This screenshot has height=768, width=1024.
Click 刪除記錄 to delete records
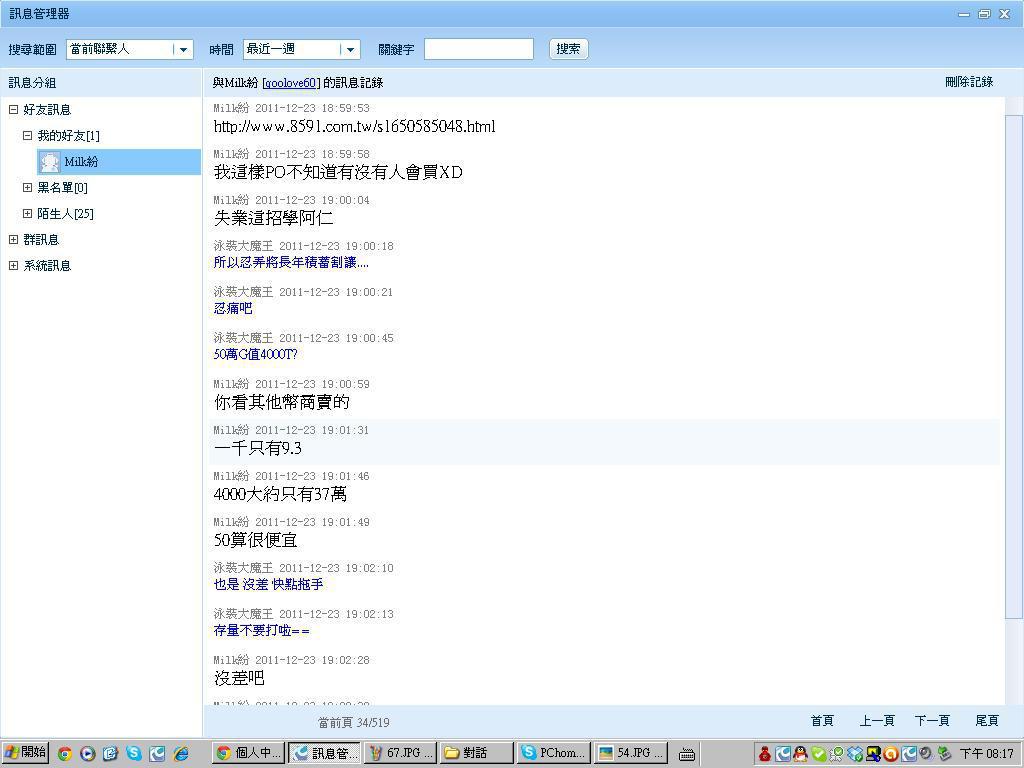pos(969,82)
